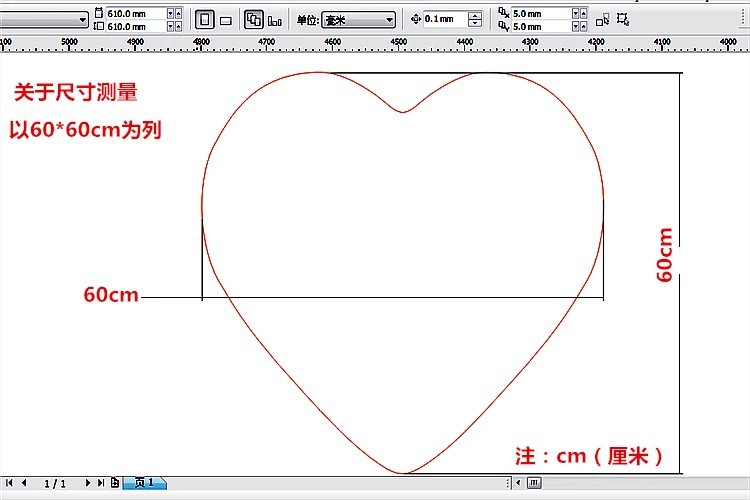Decrease page height with down arrow

click(x=170, y=26)
